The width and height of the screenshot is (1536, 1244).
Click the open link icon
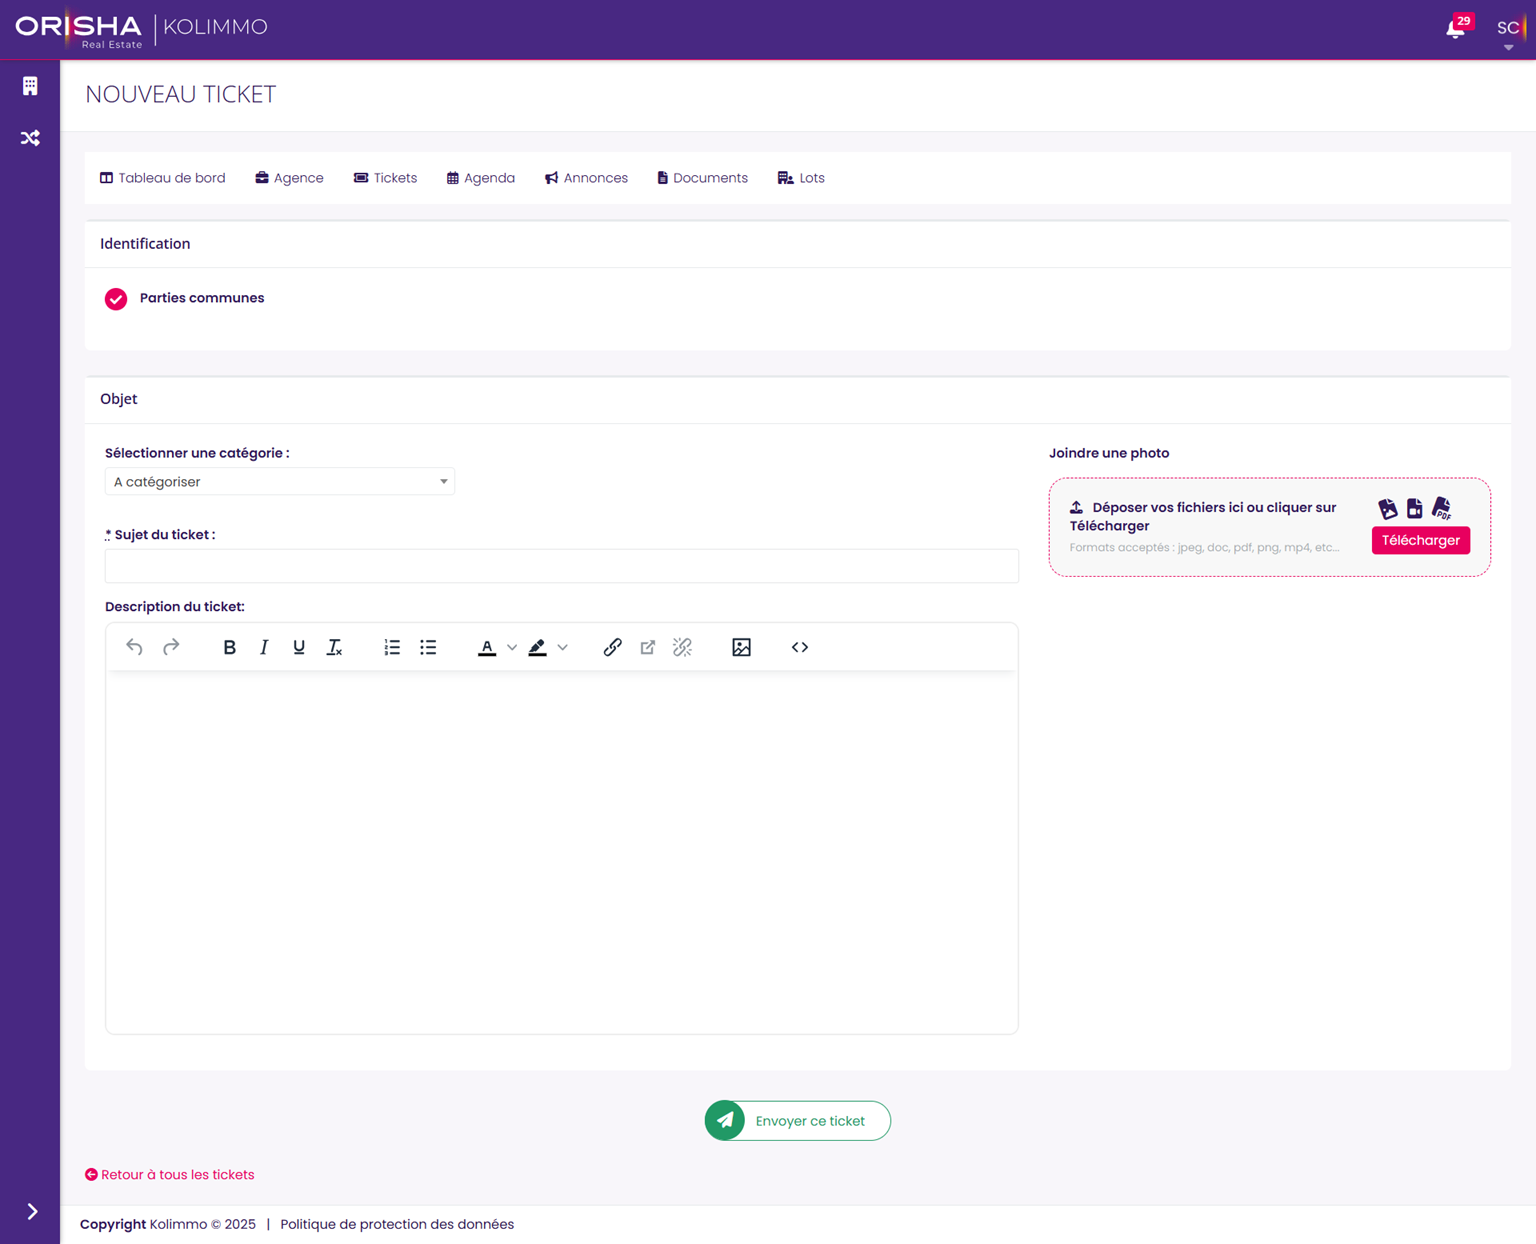coord(648,647)
